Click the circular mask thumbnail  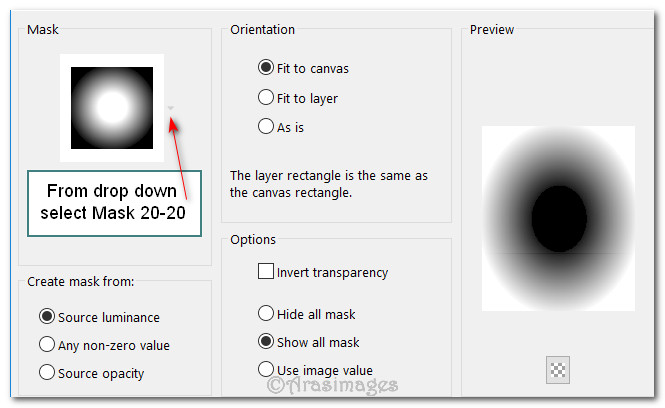pos(111,106)
